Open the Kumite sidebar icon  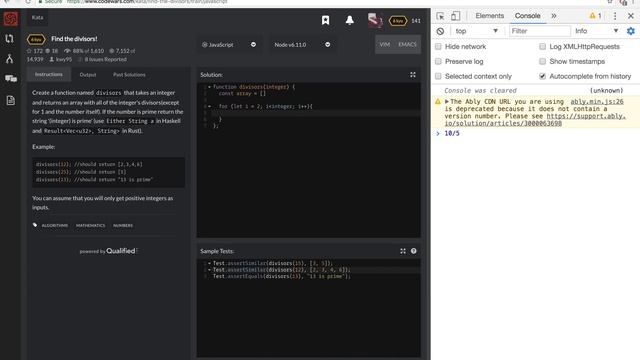point(9,58)
